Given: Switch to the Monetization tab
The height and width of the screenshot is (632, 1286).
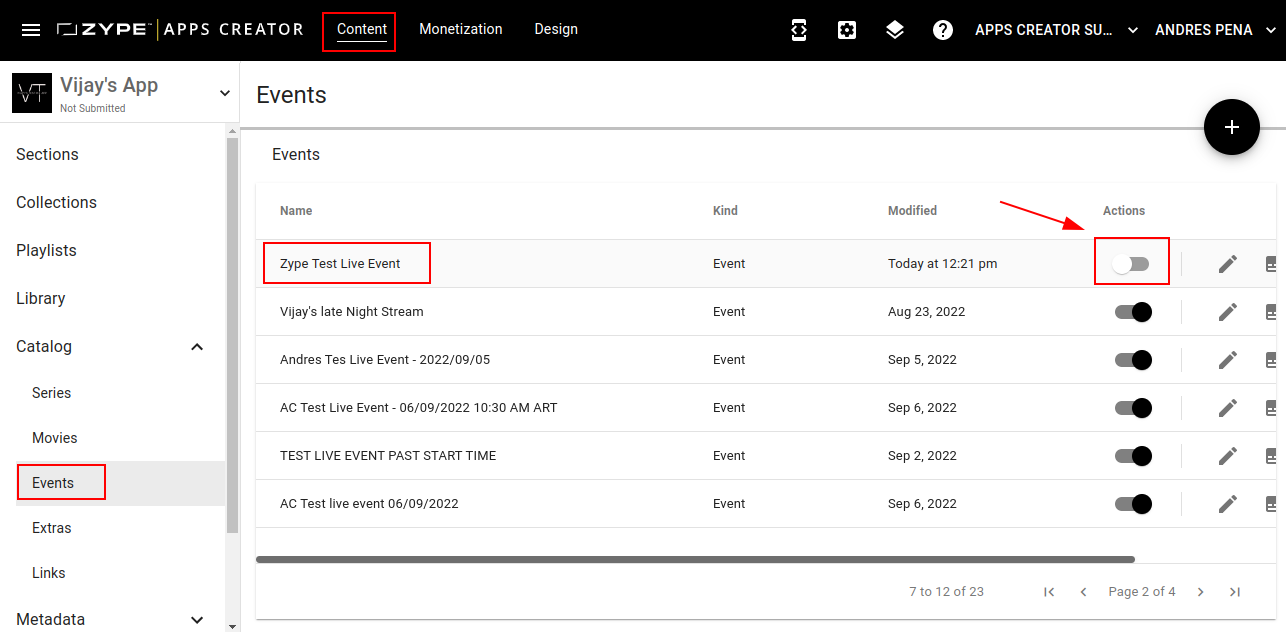Looking at the screenshot, I should click(x=461, y=30).
